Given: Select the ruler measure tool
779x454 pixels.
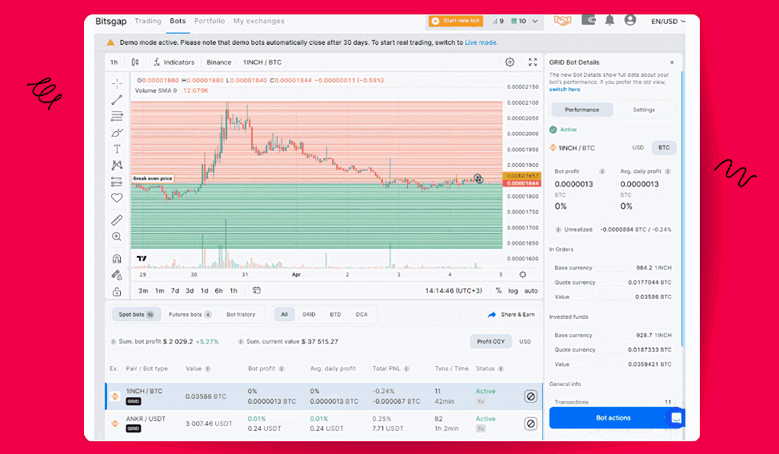Looking at the screenshot, I should pyautogui.click(x=117, y=220).
